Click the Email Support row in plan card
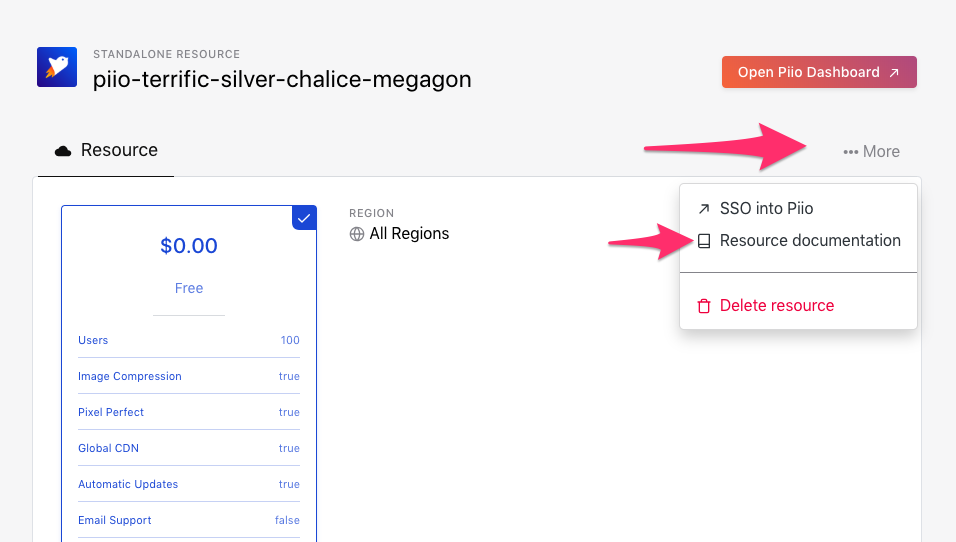Viewport: 956px width, 542px height. pos(189,520)
